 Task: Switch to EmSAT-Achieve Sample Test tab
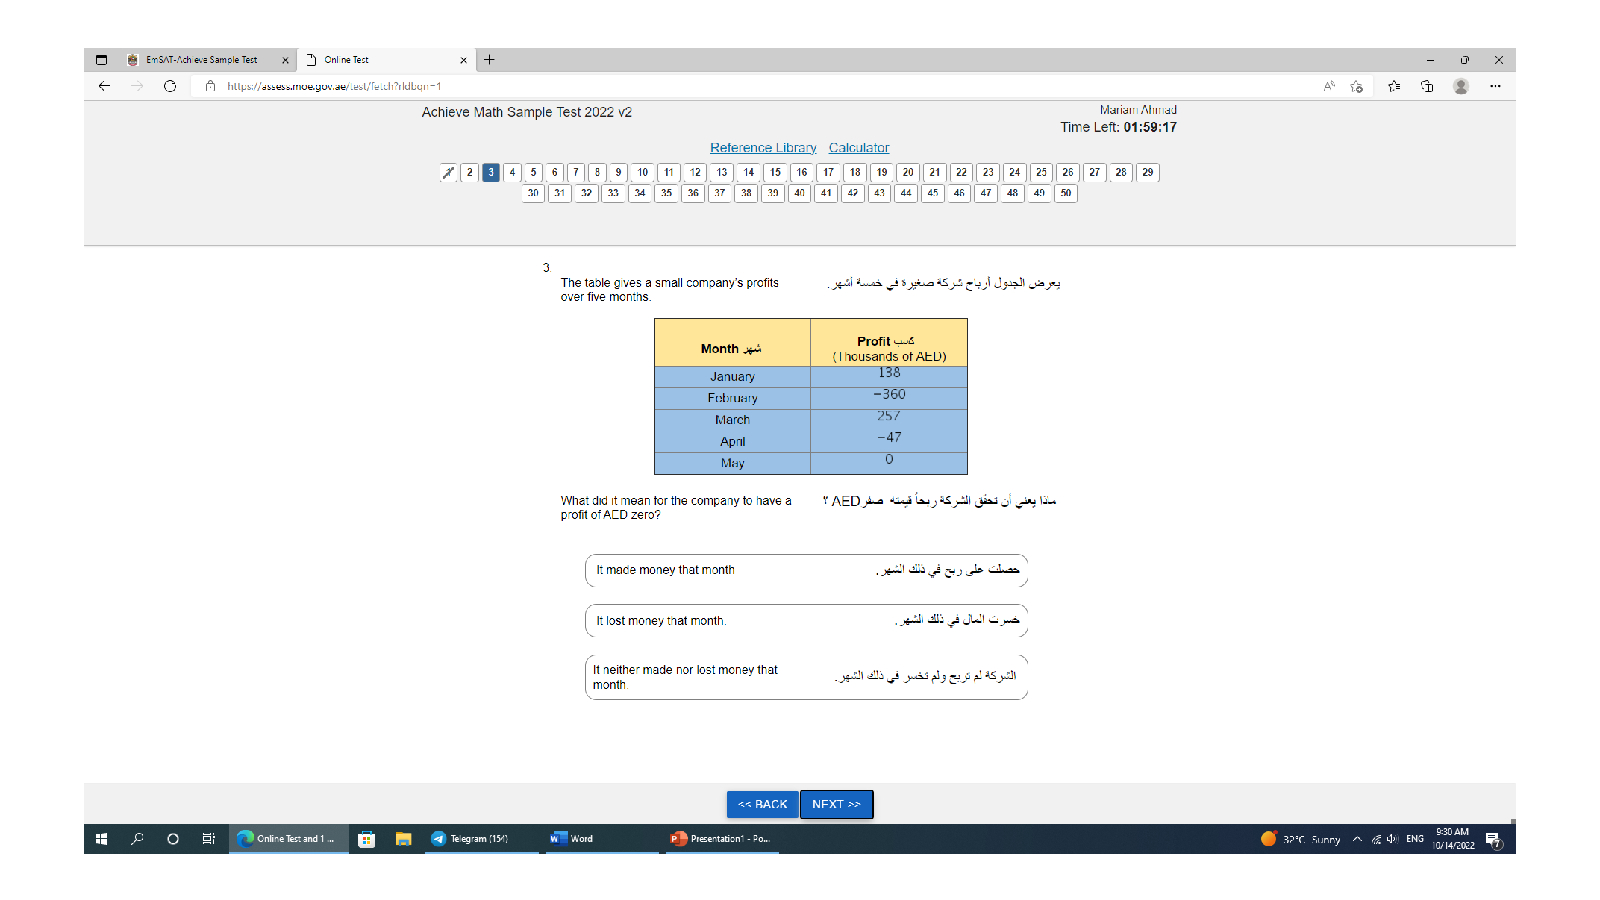(201, 60)
